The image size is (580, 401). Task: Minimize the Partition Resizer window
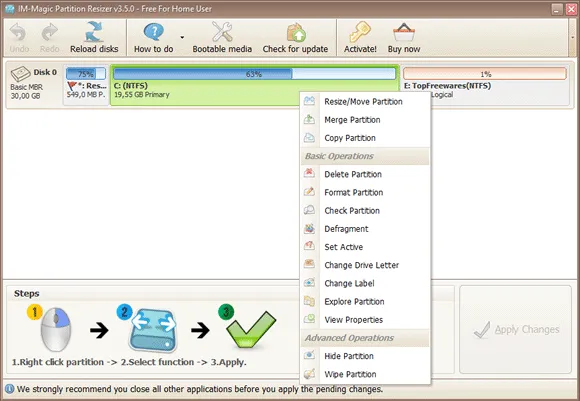(557, 9)
